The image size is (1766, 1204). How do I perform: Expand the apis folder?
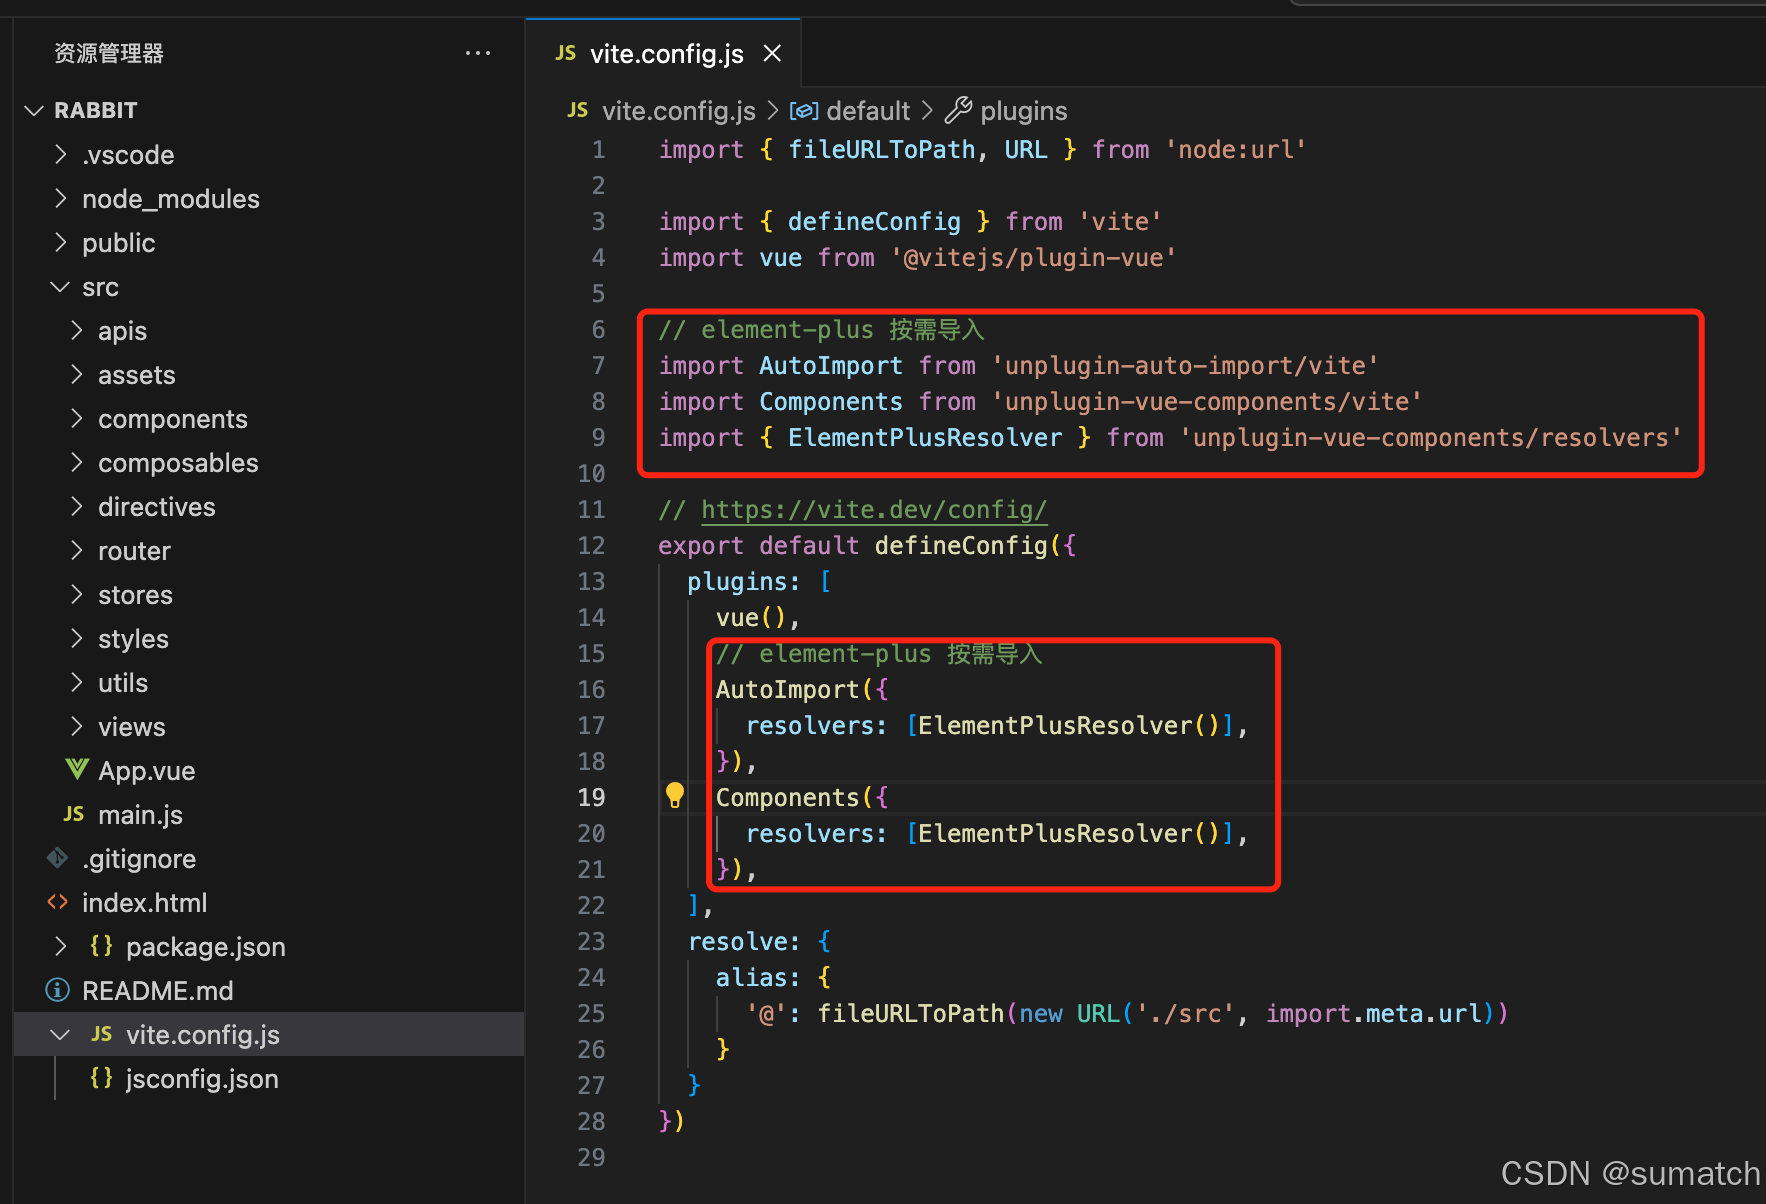77,330
